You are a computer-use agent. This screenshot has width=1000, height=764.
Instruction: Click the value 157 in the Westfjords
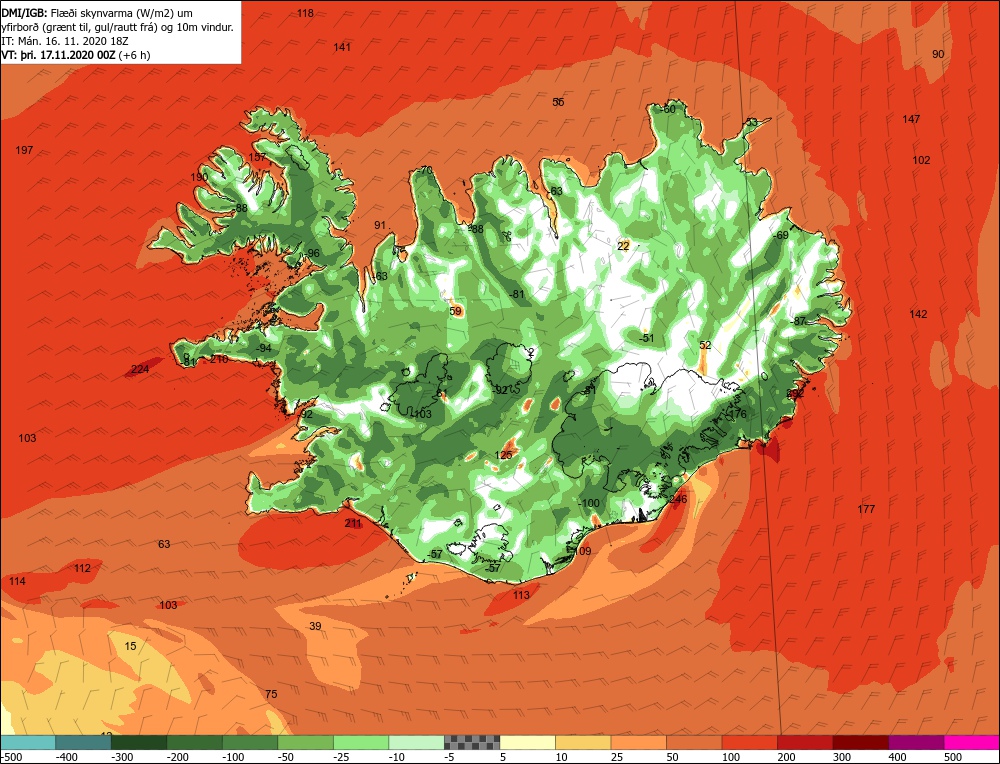click(257, 157)
